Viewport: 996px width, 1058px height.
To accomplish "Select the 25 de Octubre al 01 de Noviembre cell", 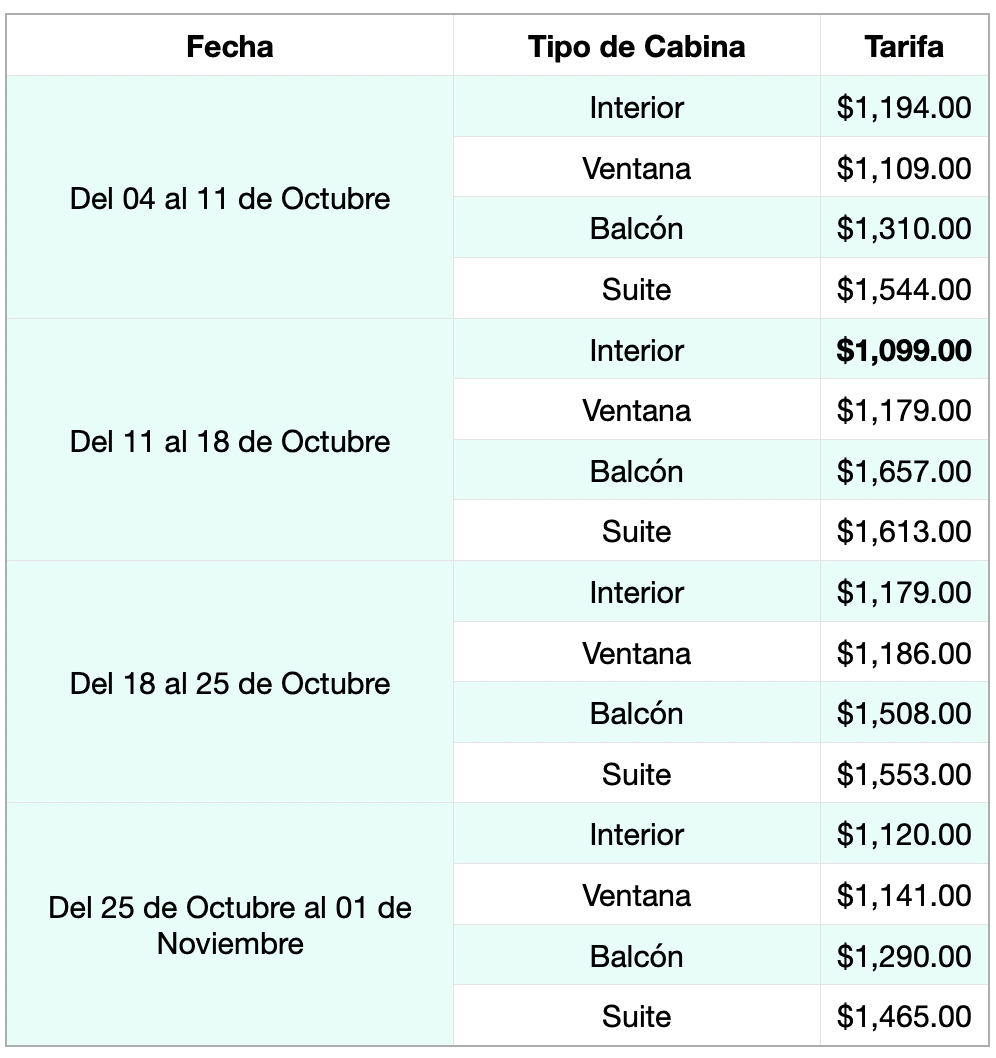I will [230, 924].
